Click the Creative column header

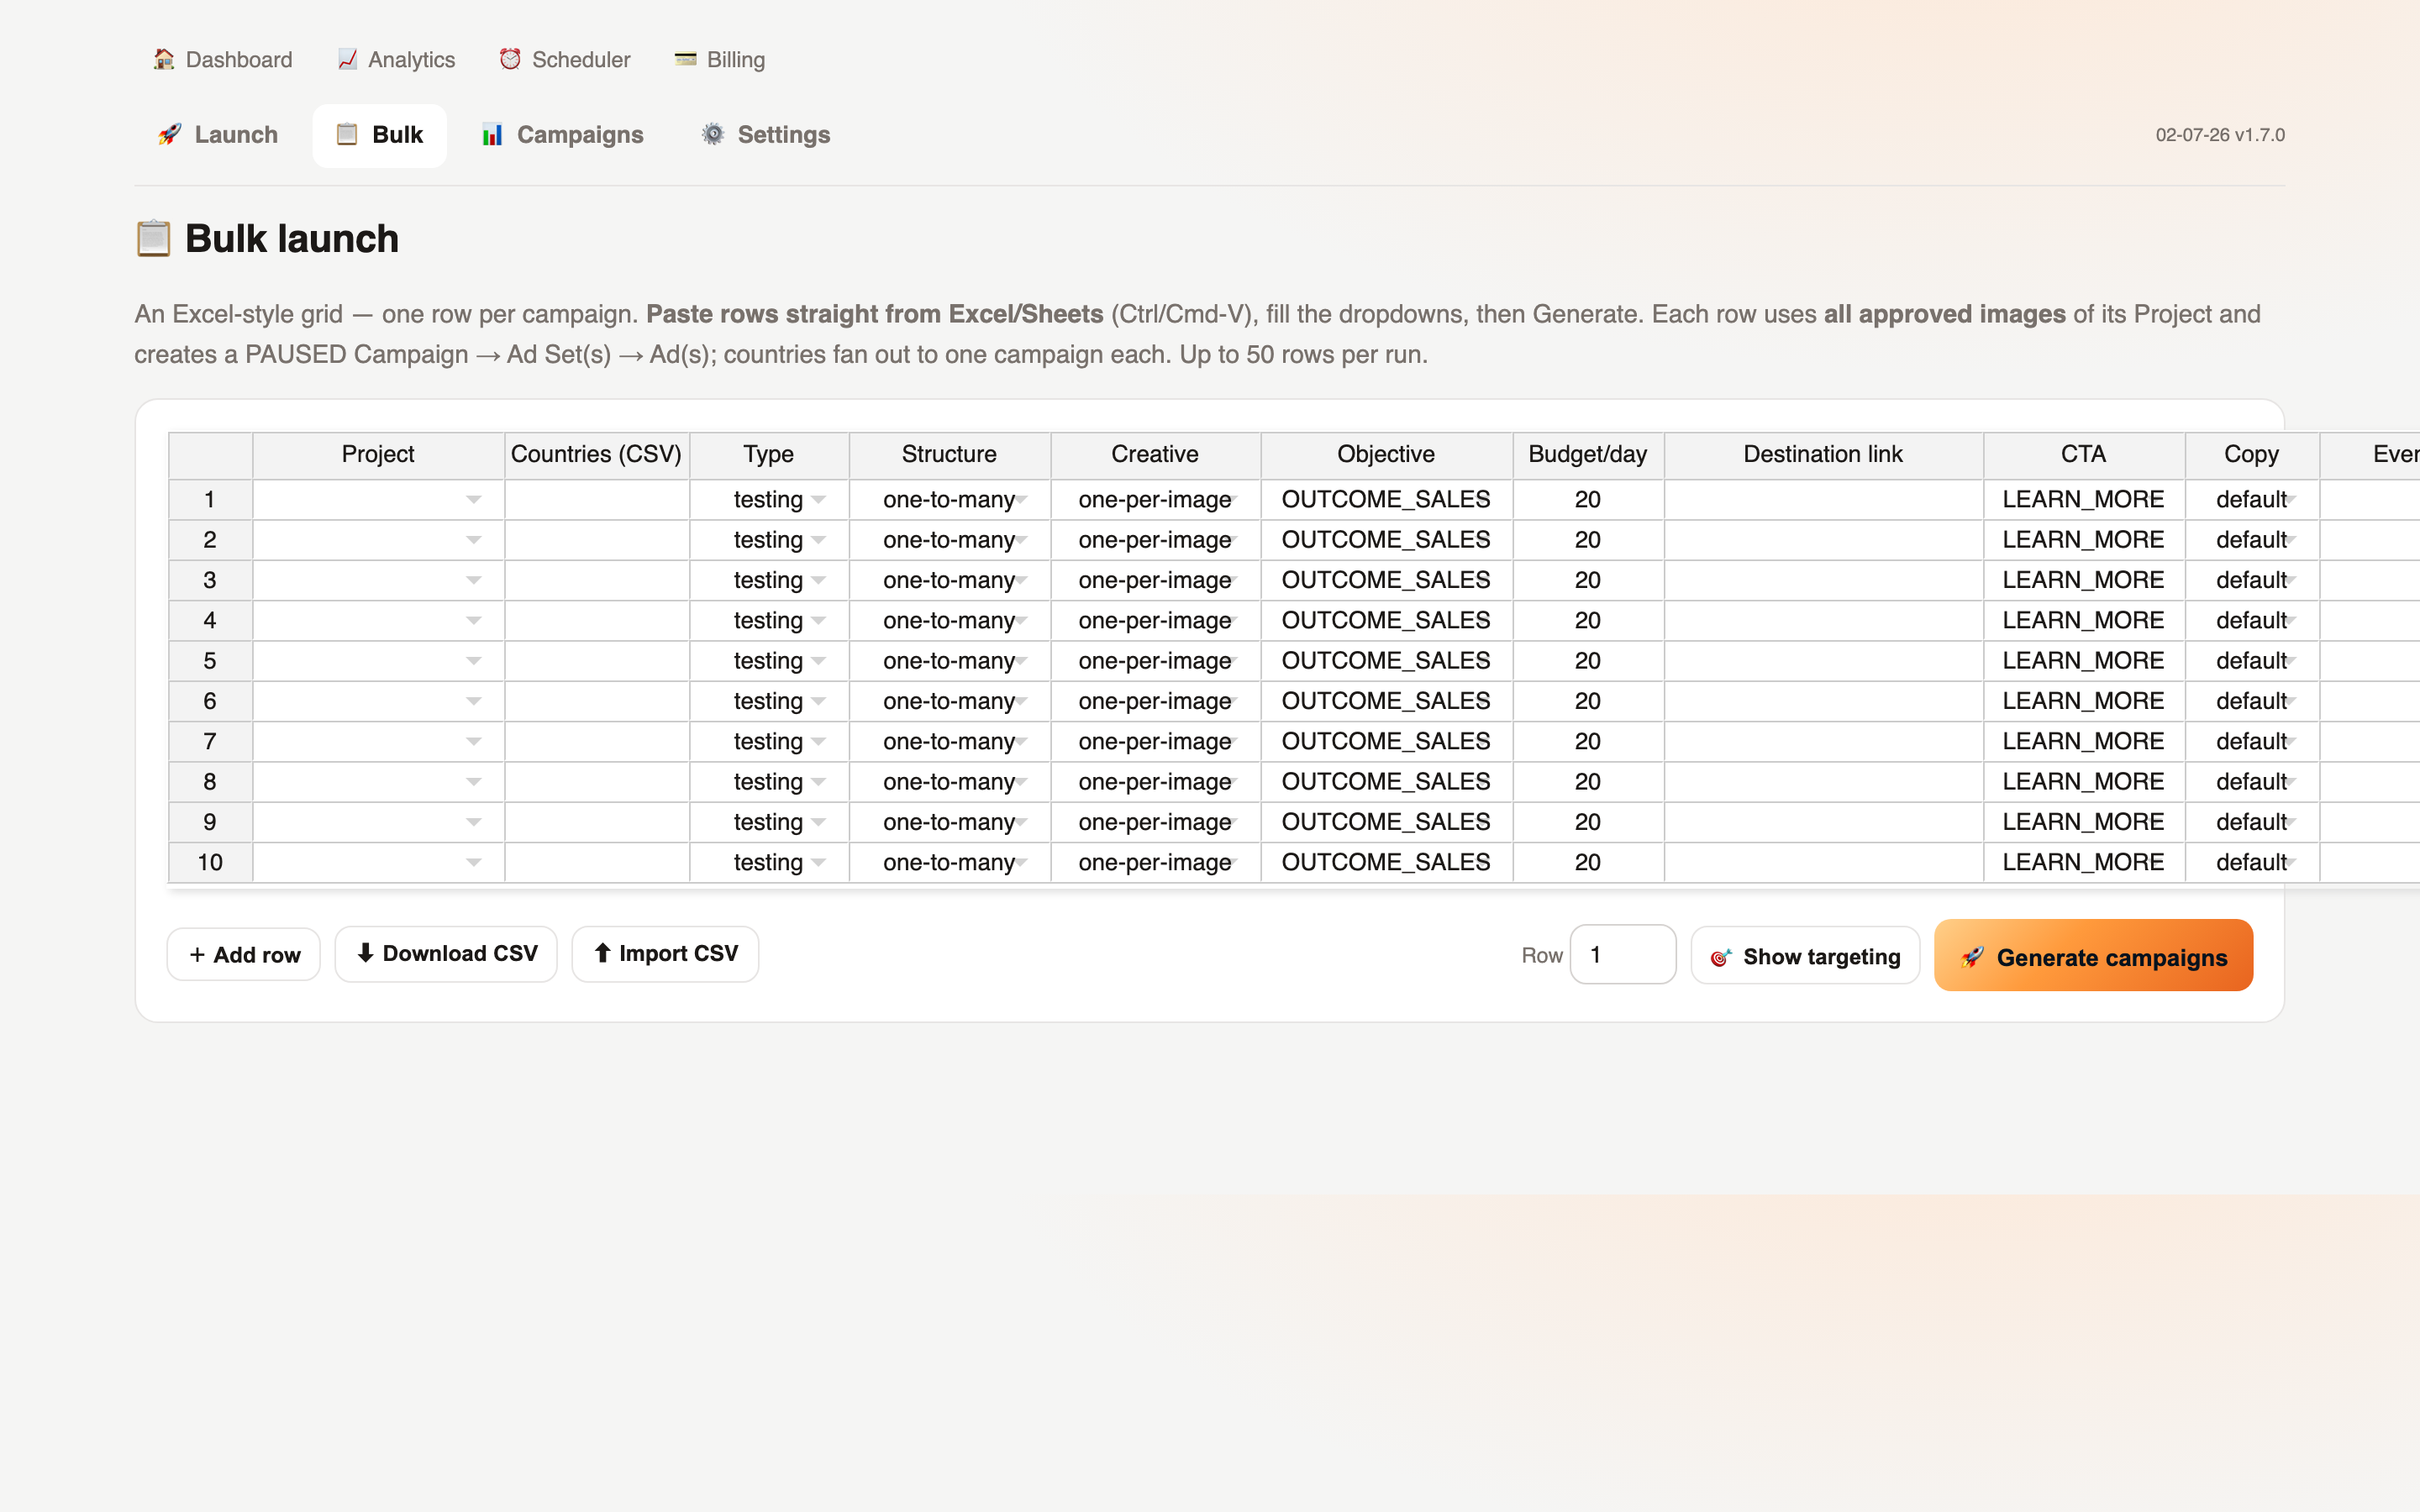pos(1155,455)
